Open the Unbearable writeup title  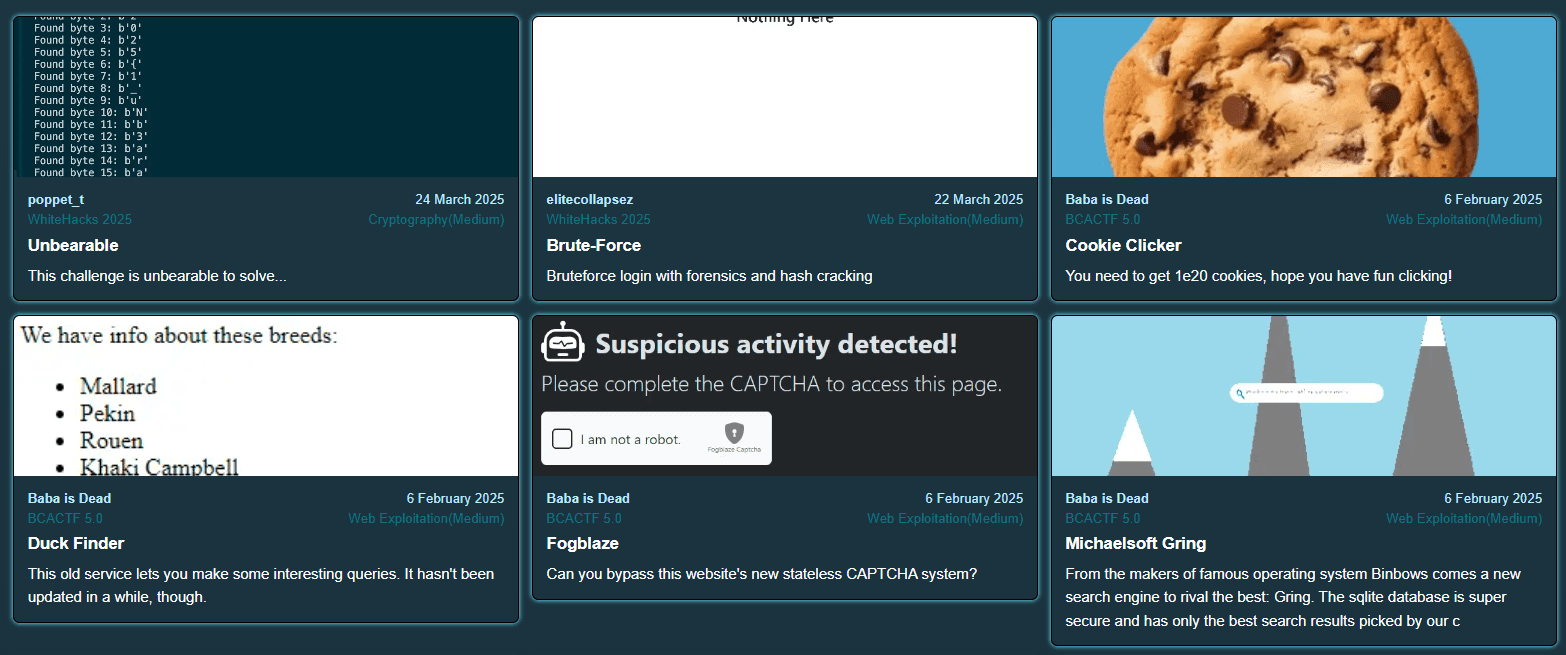[x=73, y=245]
